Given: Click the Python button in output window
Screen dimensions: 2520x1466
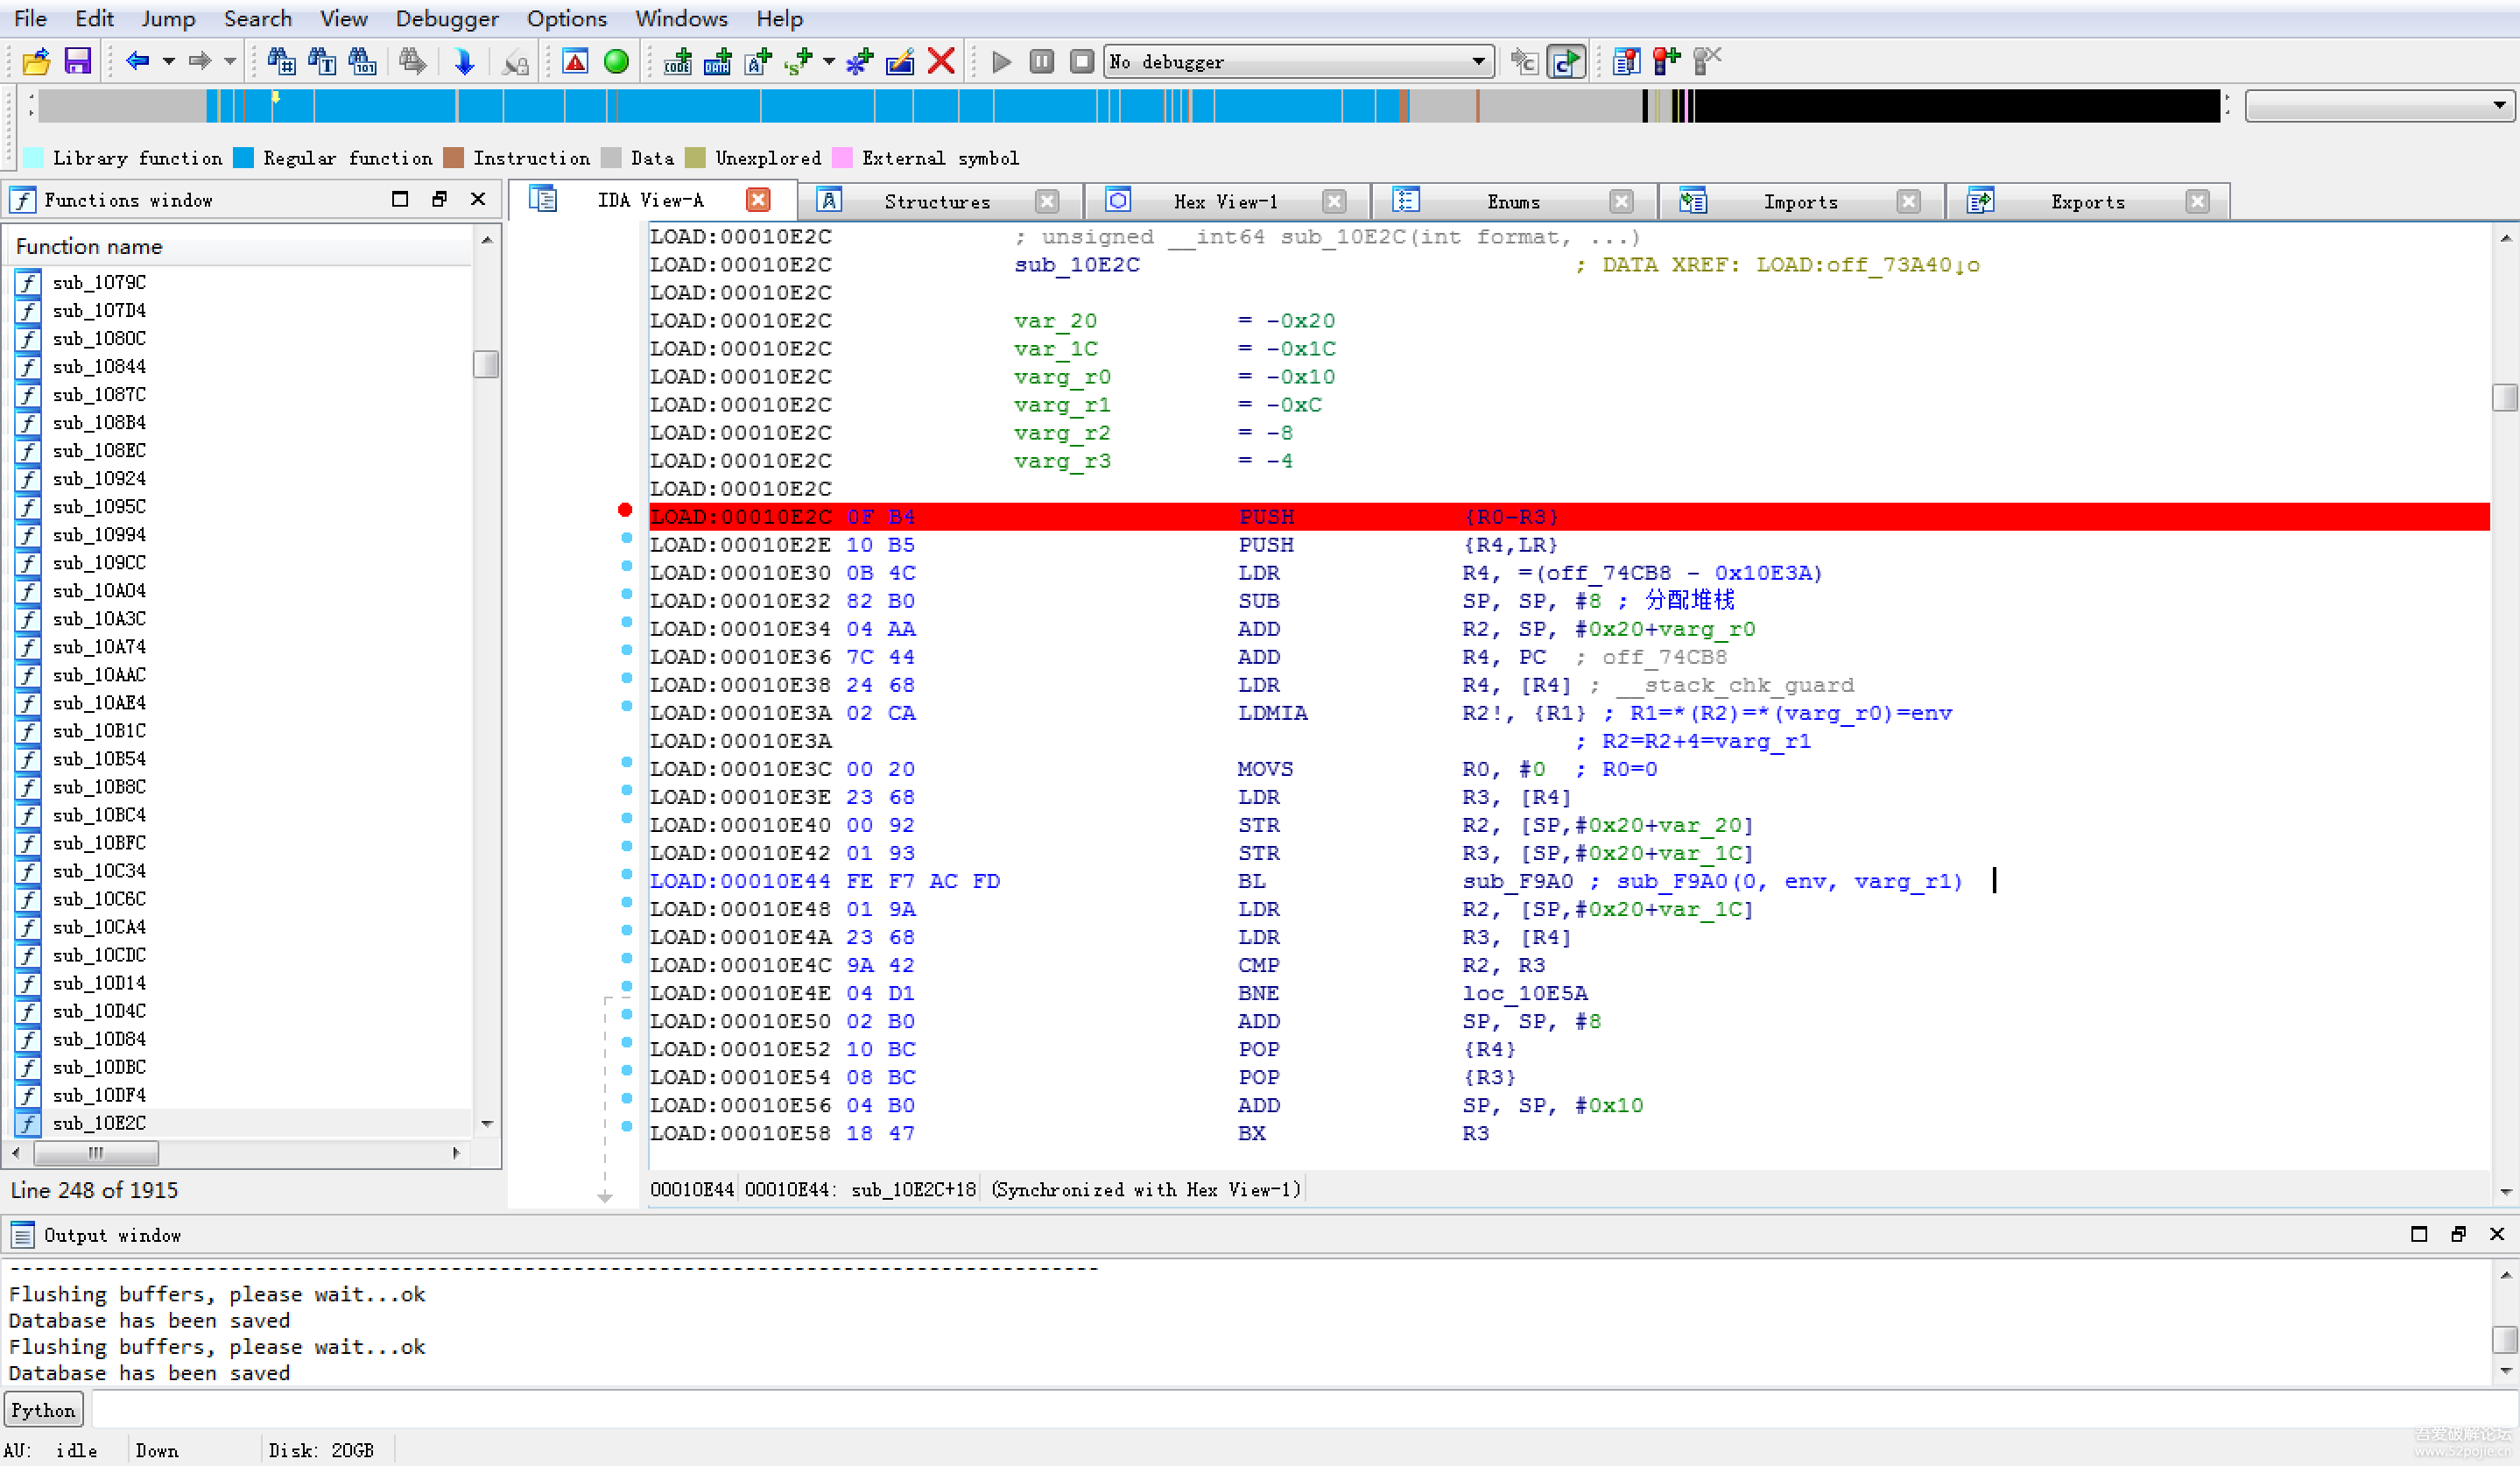Looking at the screenshot, I should [43, 1410].
